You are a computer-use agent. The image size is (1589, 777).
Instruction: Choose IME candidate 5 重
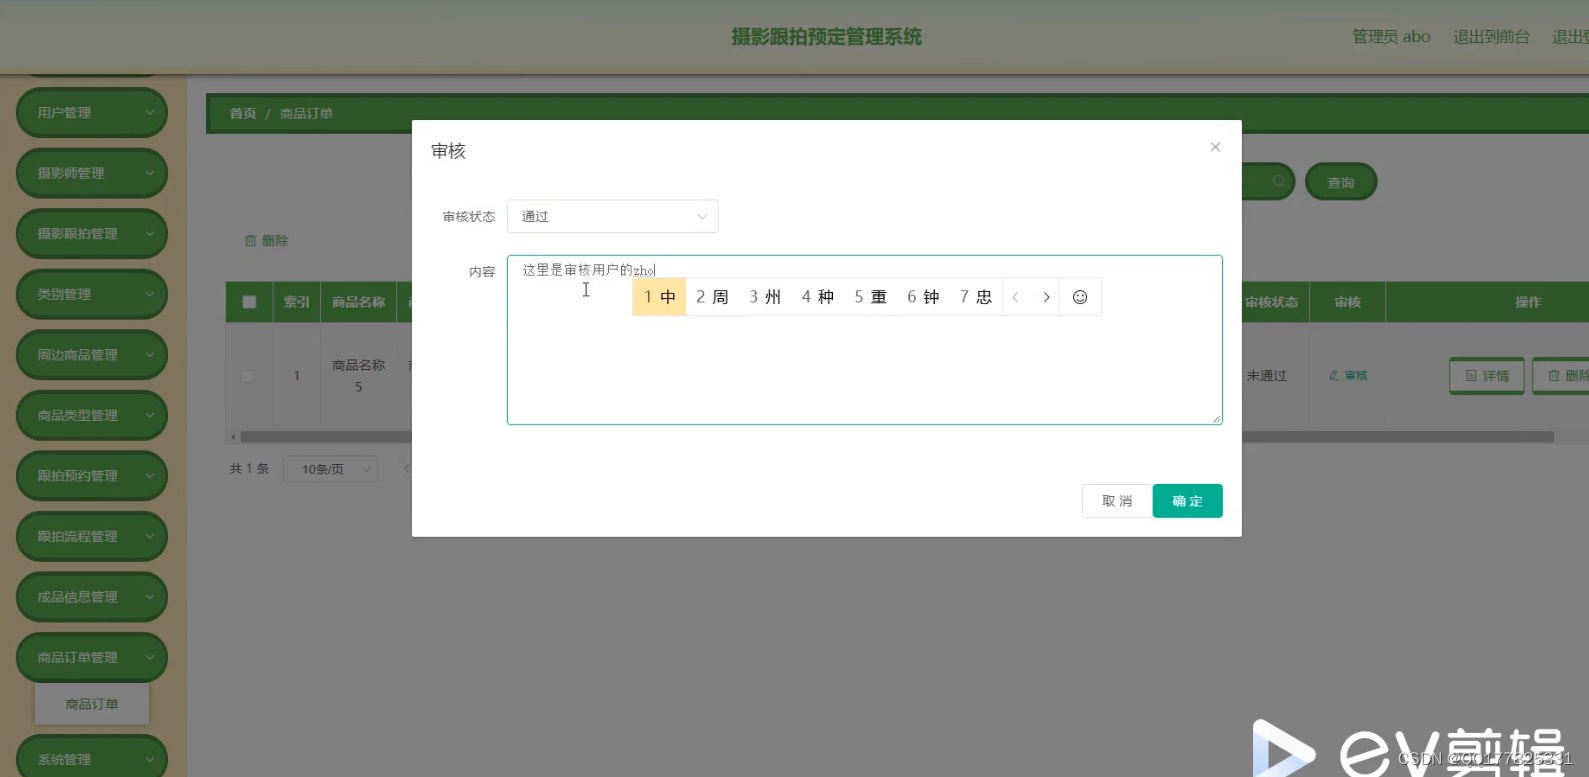click(870, 297)
